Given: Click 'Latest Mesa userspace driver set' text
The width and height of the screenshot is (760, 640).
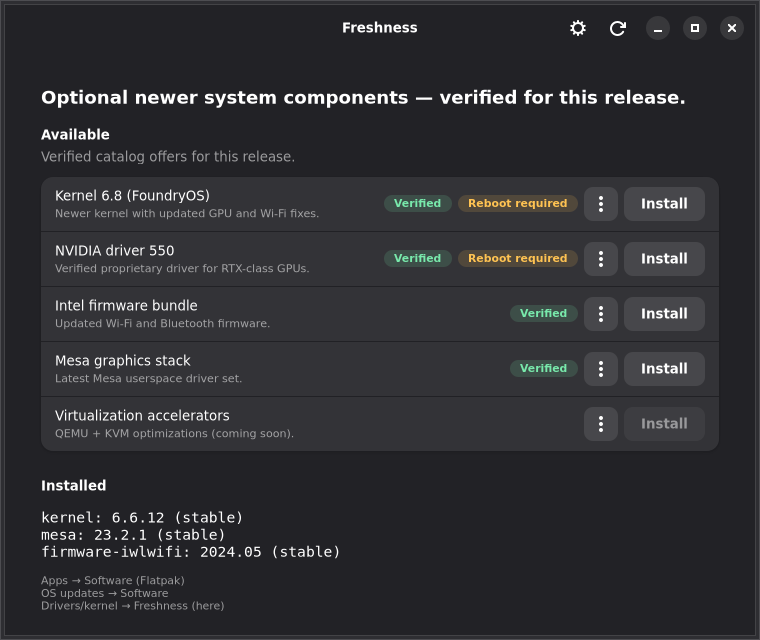Looking at the screenshot, I should [x=148, y=379].
